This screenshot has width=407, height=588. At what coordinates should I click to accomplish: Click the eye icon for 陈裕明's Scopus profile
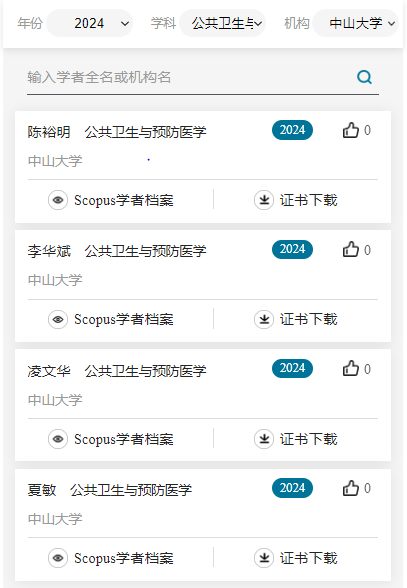58,200
